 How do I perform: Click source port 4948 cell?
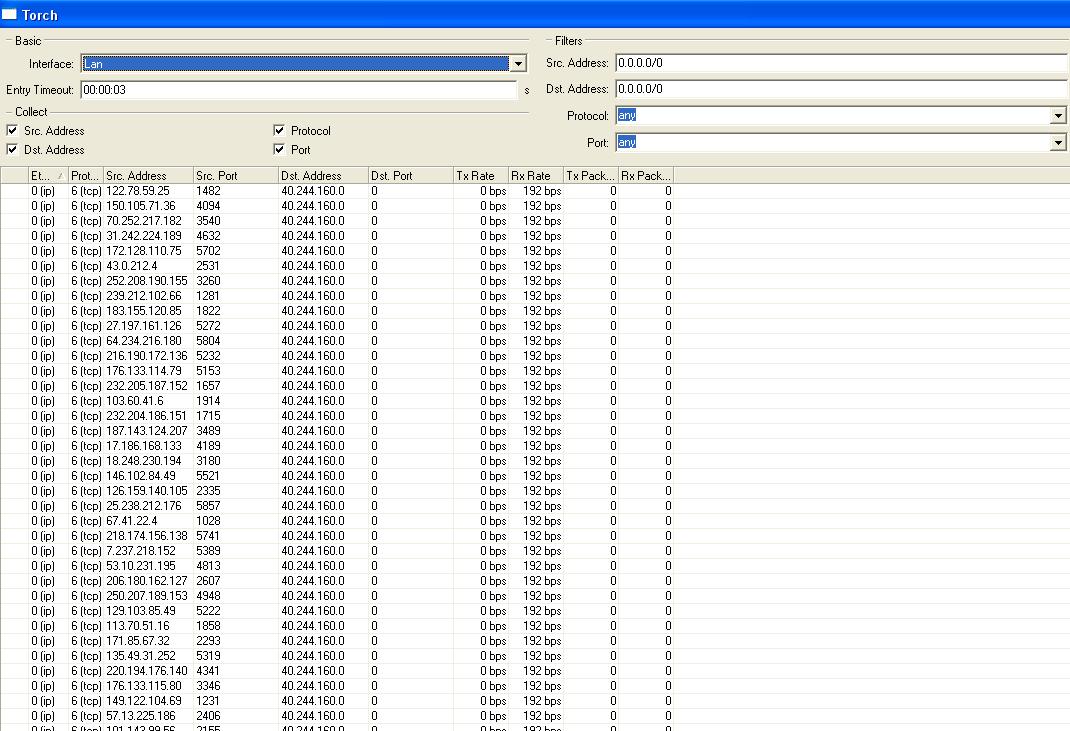[x=235, y=597]
